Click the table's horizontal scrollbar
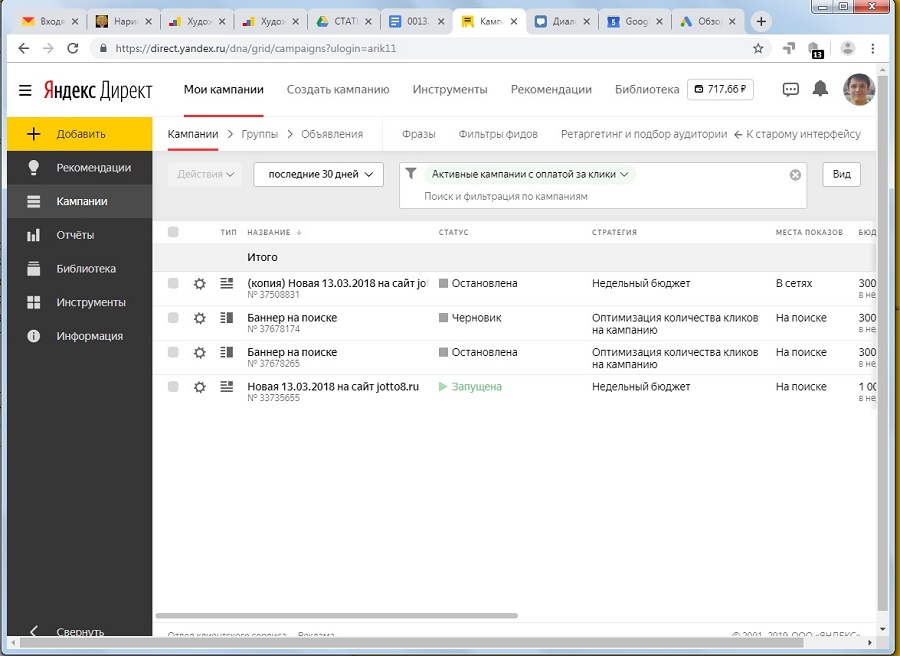The image size is (900, 656). [x=336, y=615]
